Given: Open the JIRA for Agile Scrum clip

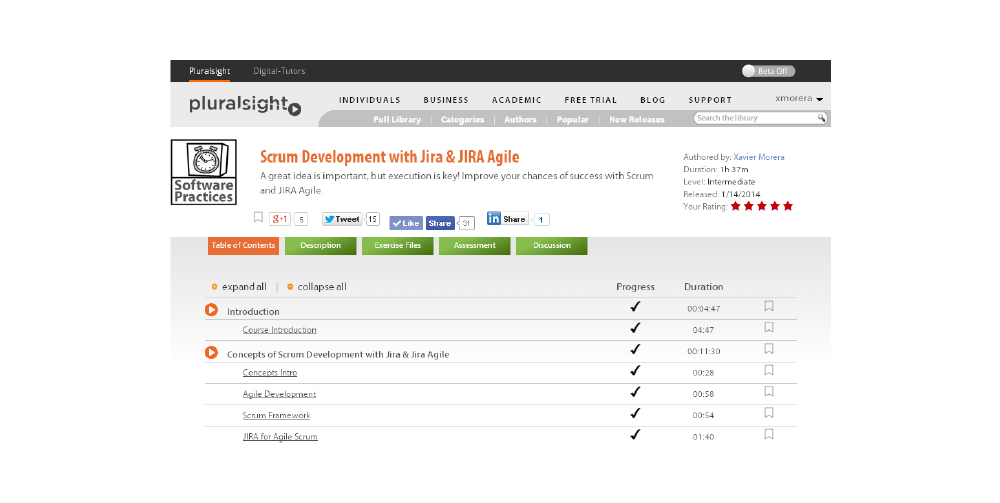Looking at the screenshot, I should [280, 437].
